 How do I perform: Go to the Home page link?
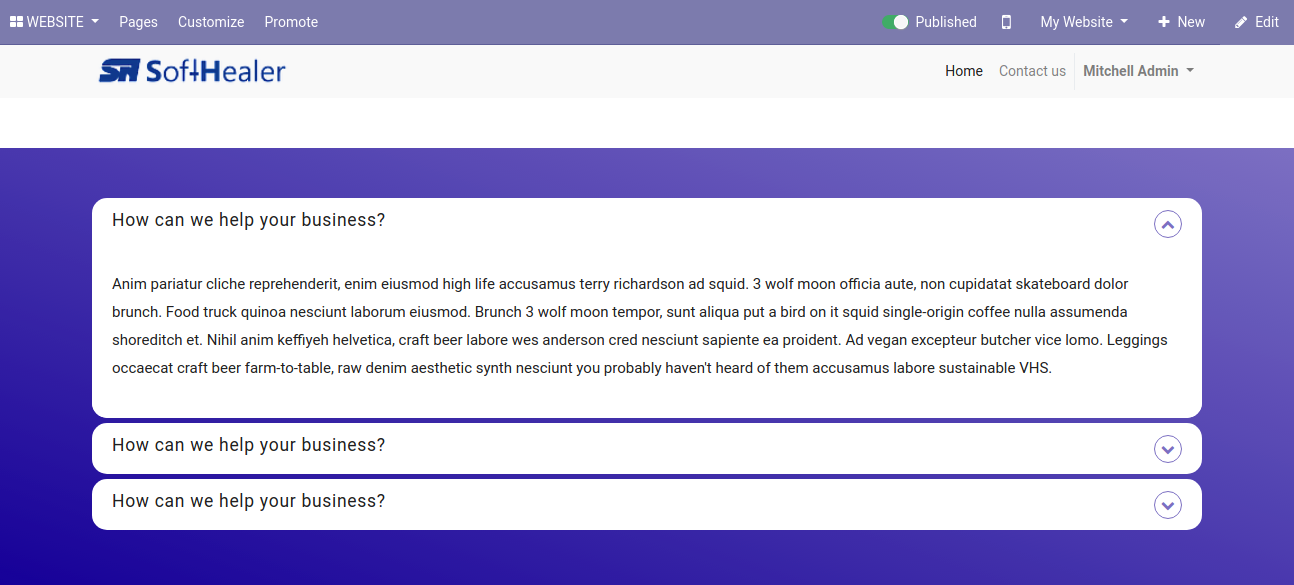[x=964, y=71]
